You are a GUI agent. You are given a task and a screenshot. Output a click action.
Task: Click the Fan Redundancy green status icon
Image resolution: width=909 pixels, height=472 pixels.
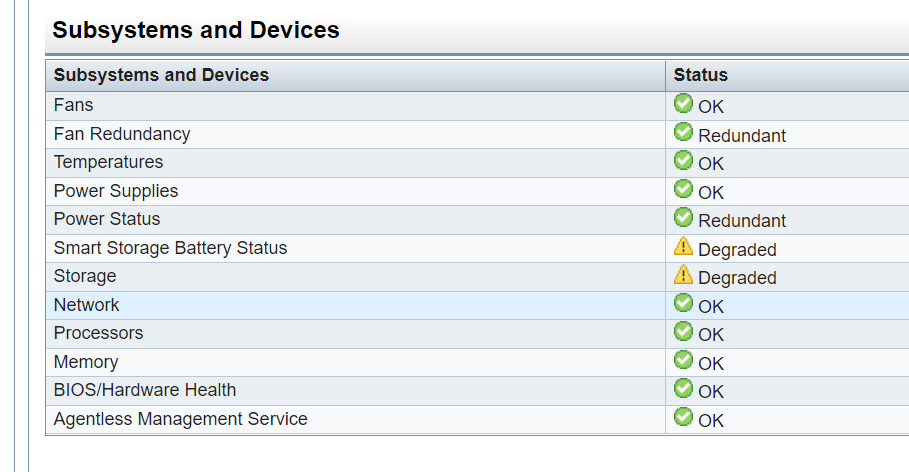pos(684,132)
